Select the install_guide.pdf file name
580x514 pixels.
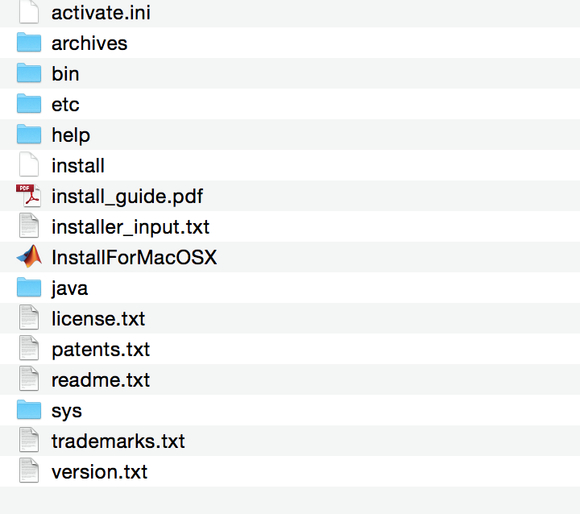point(127,196)
